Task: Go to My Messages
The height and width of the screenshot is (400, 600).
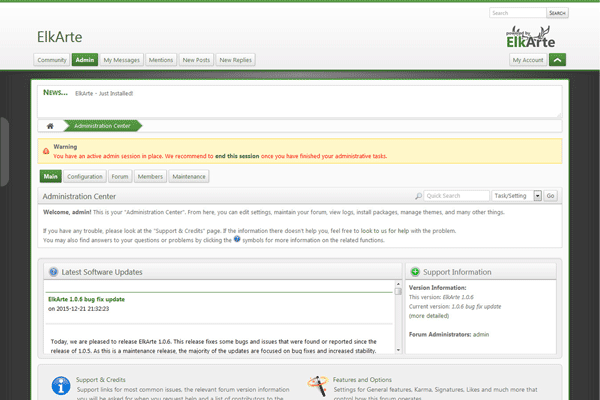Action: point(122,60)
